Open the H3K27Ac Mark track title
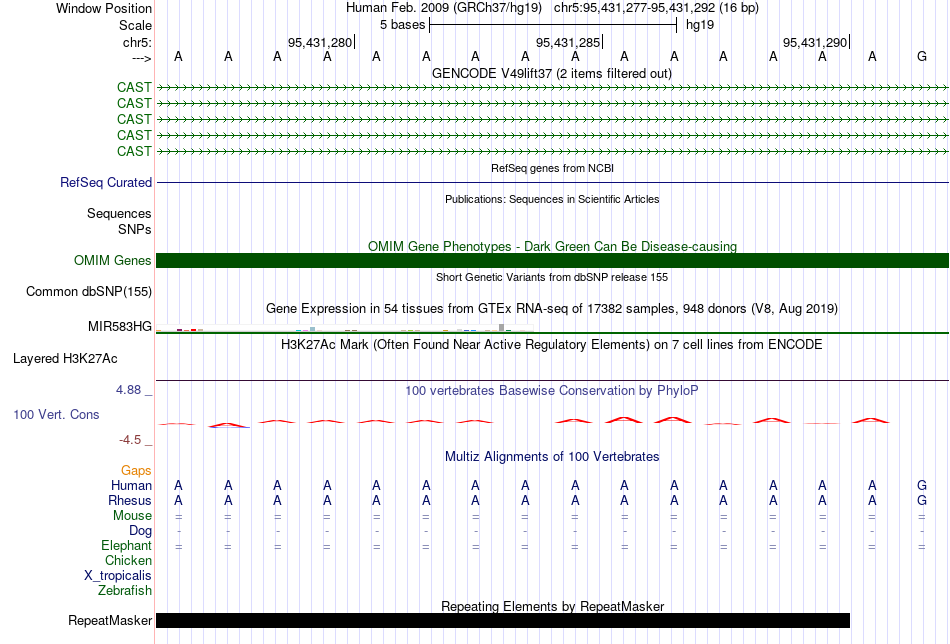The image size is (950, 644). coord(552,345)
